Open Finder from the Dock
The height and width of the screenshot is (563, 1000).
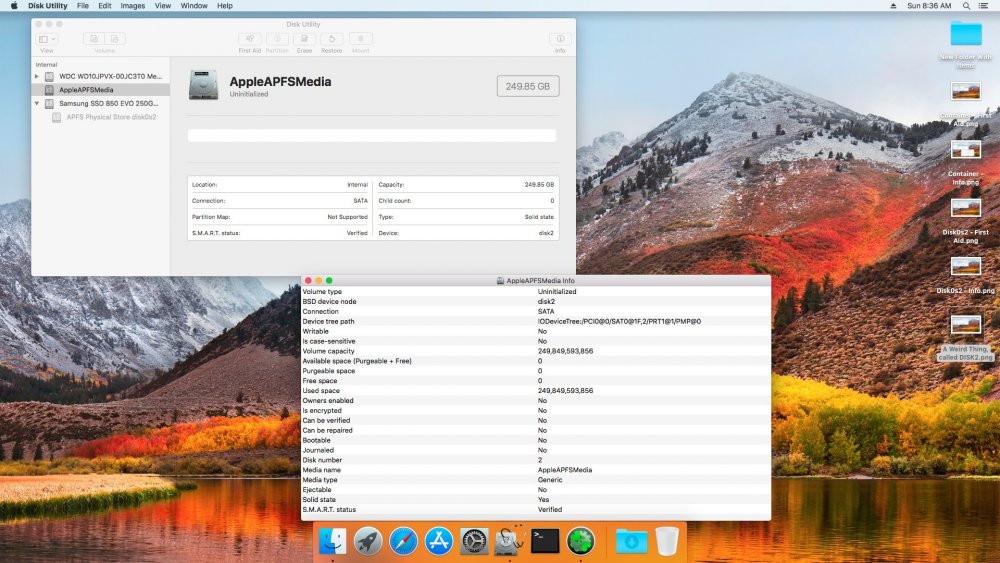[332, 541]
